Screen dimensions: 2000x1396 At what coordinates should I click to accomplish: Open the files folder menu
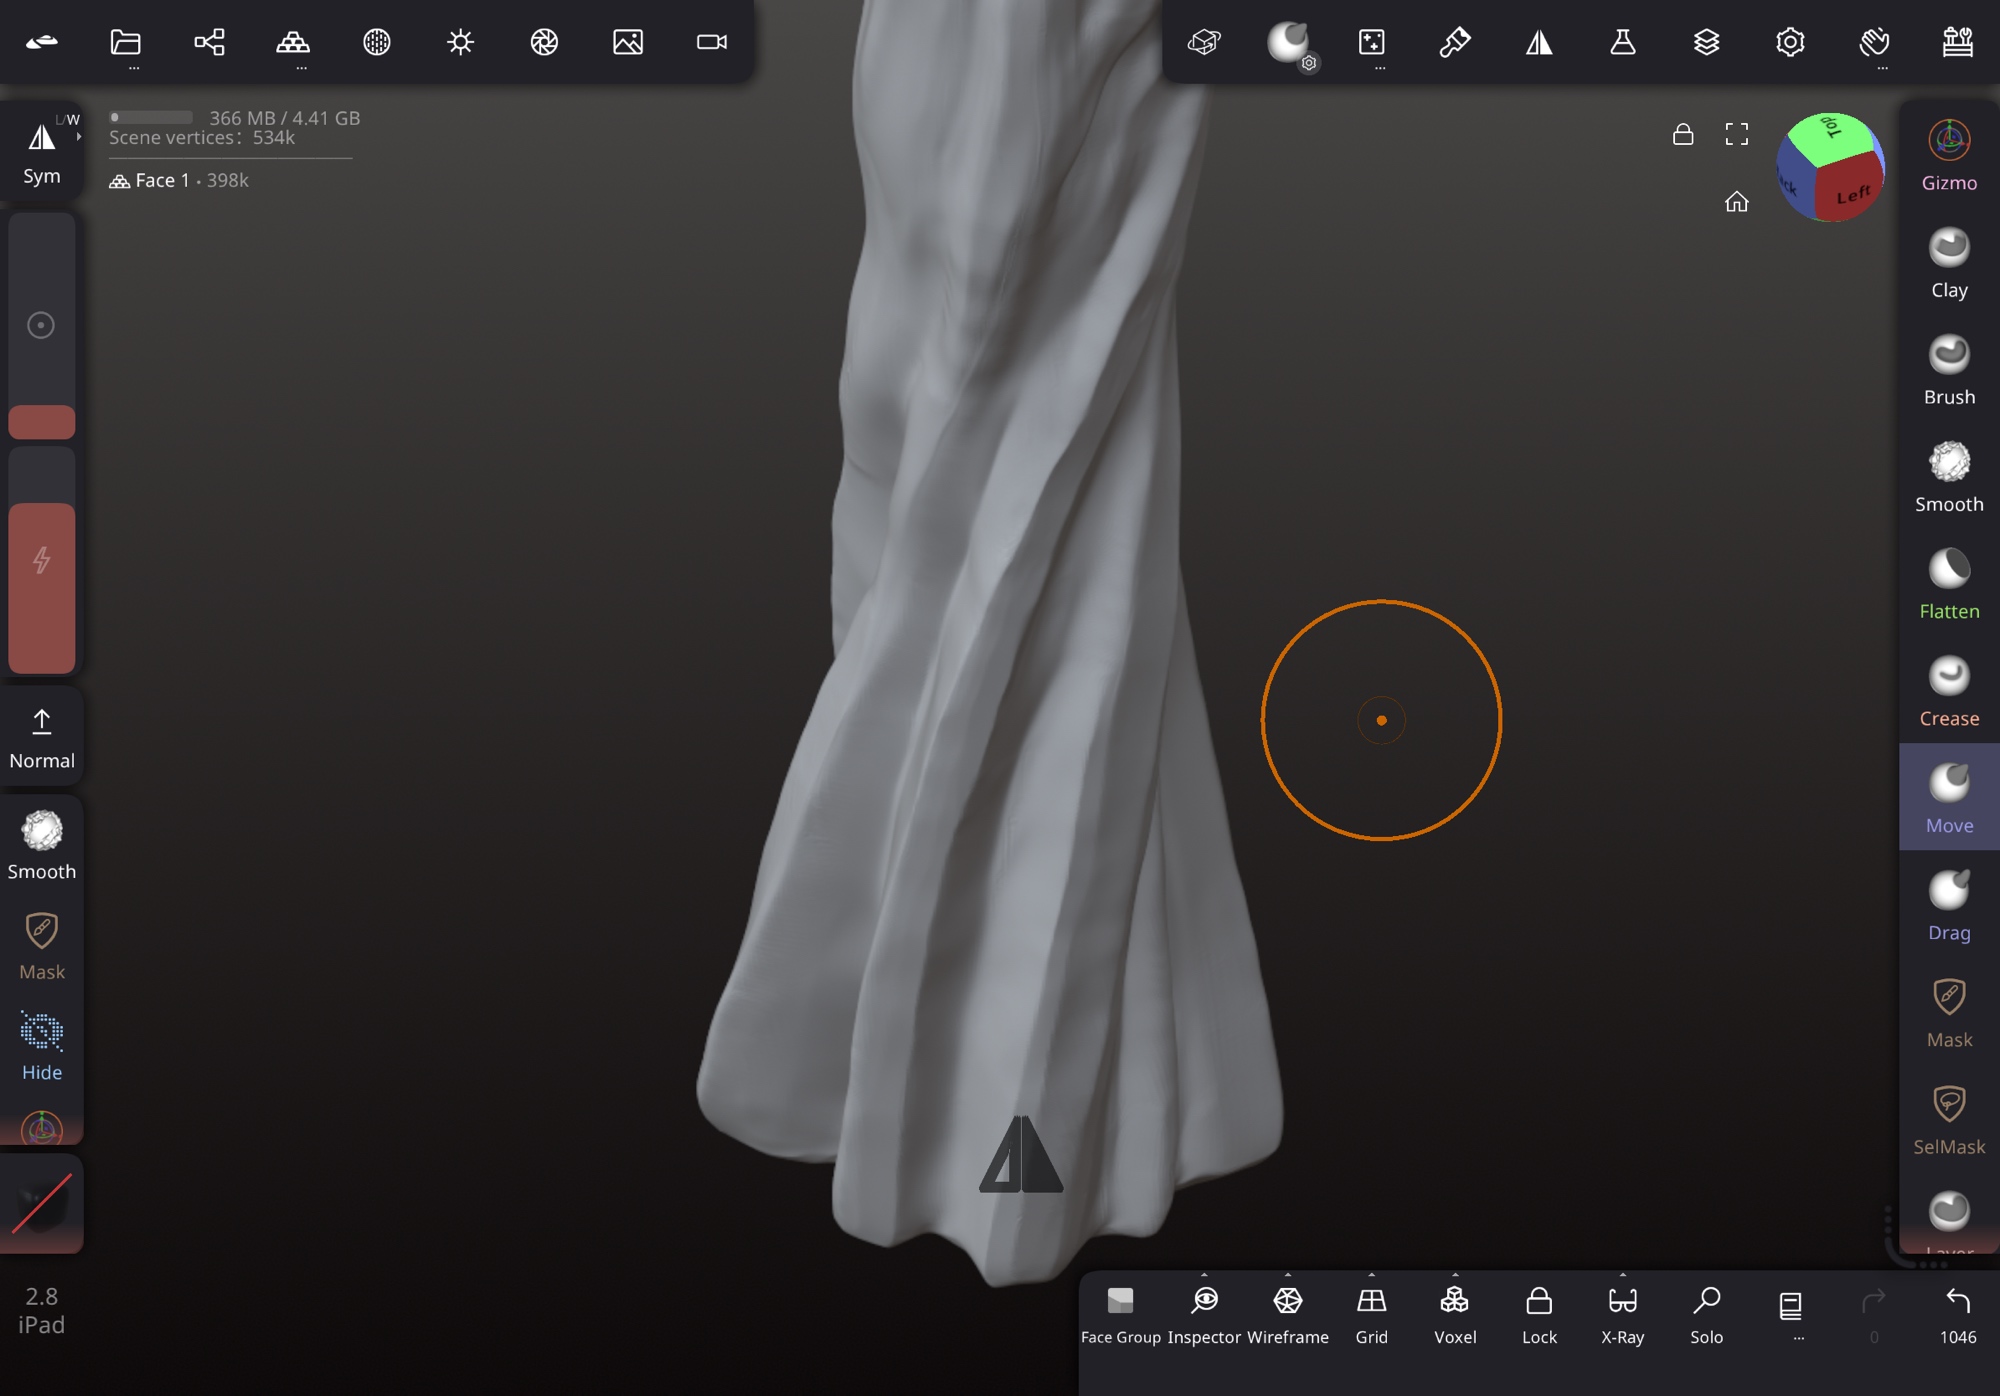(x=125, y=42)
